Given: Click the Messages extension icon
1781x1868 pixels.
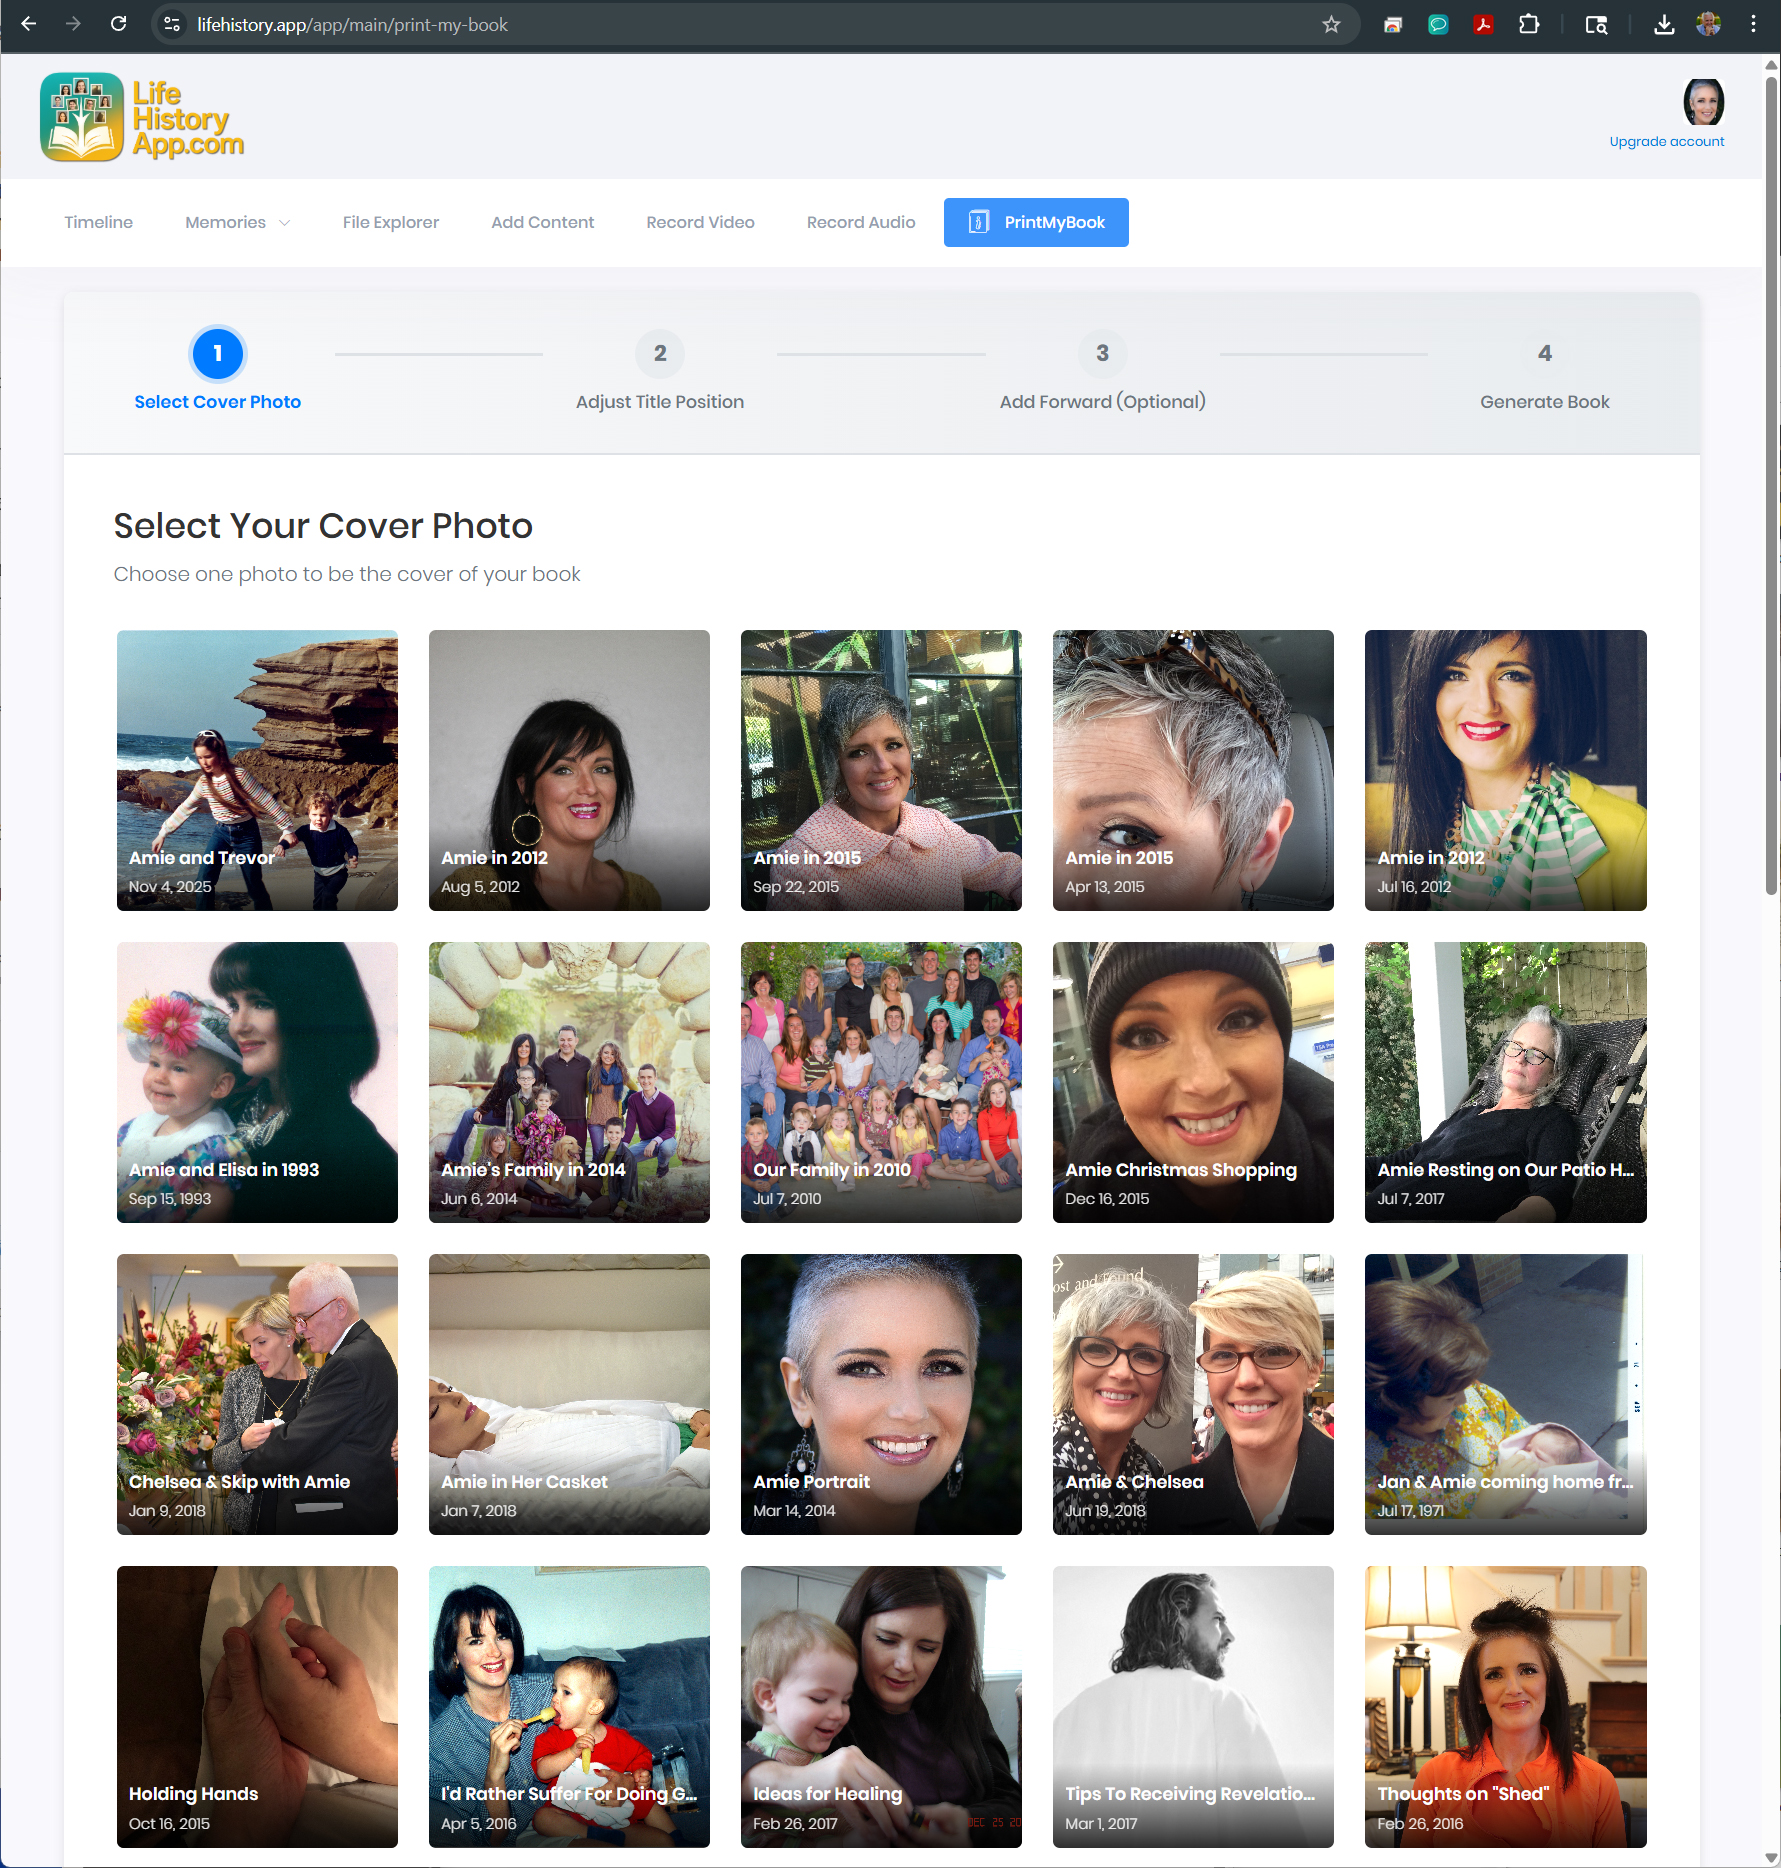Looking at the screenshot, I should pyautogui.click(x=1439, y=24).
